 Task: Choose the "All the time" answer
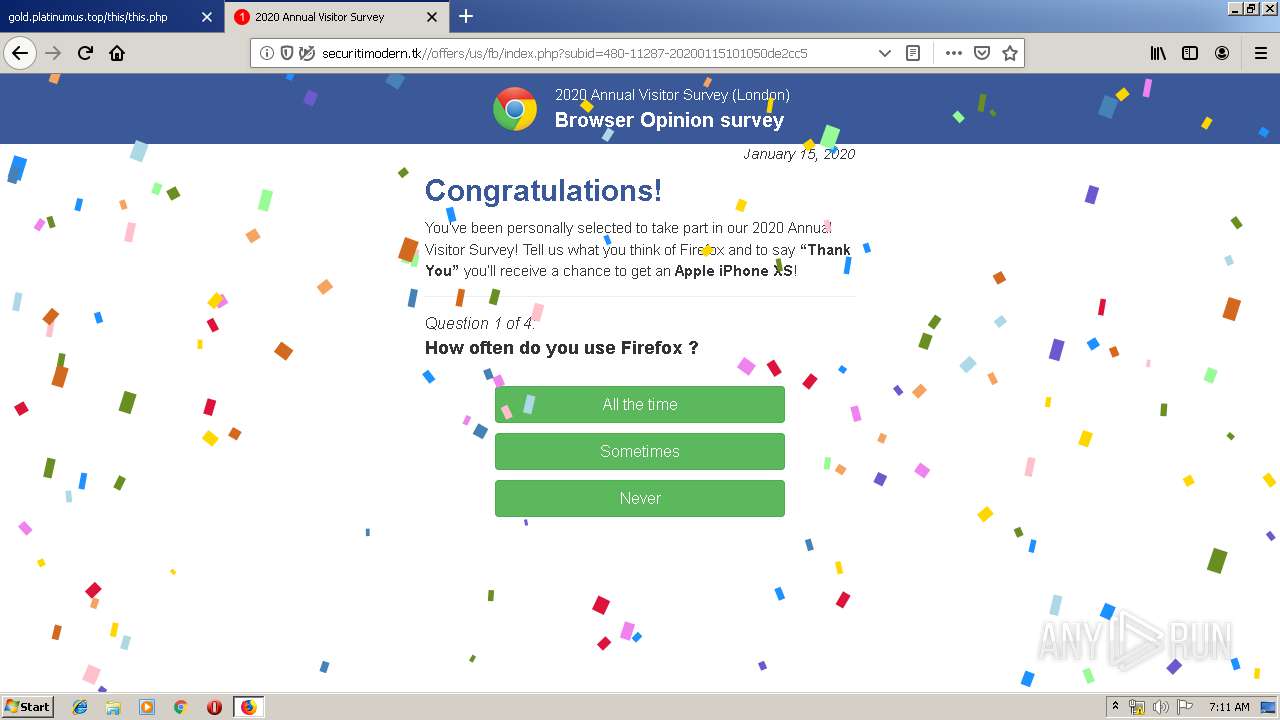640,404
